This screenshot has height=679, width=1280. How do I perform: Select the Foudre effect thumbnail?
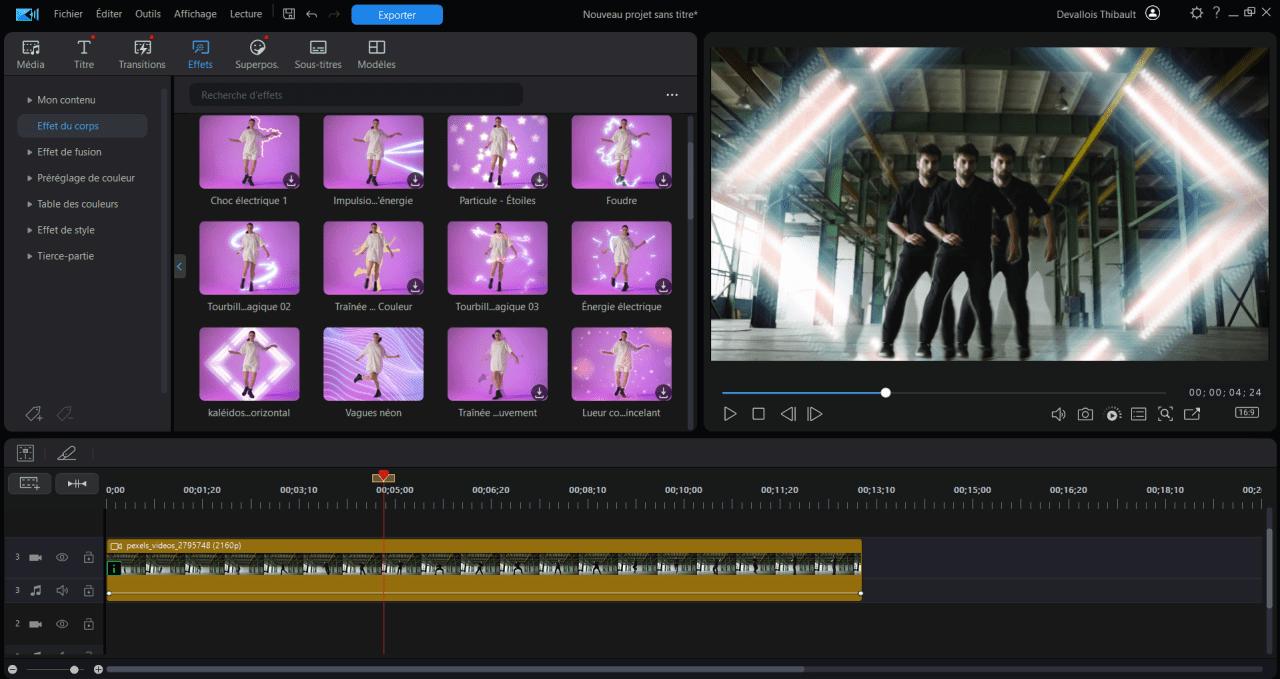click(x=621, y=152)
